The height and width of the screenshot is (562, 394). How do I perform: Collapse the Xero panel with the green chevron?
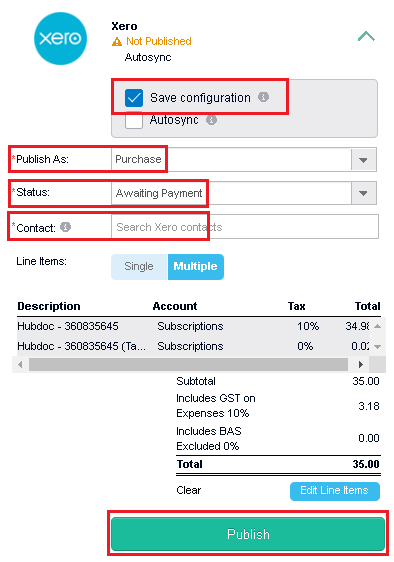tap(366, 36)
